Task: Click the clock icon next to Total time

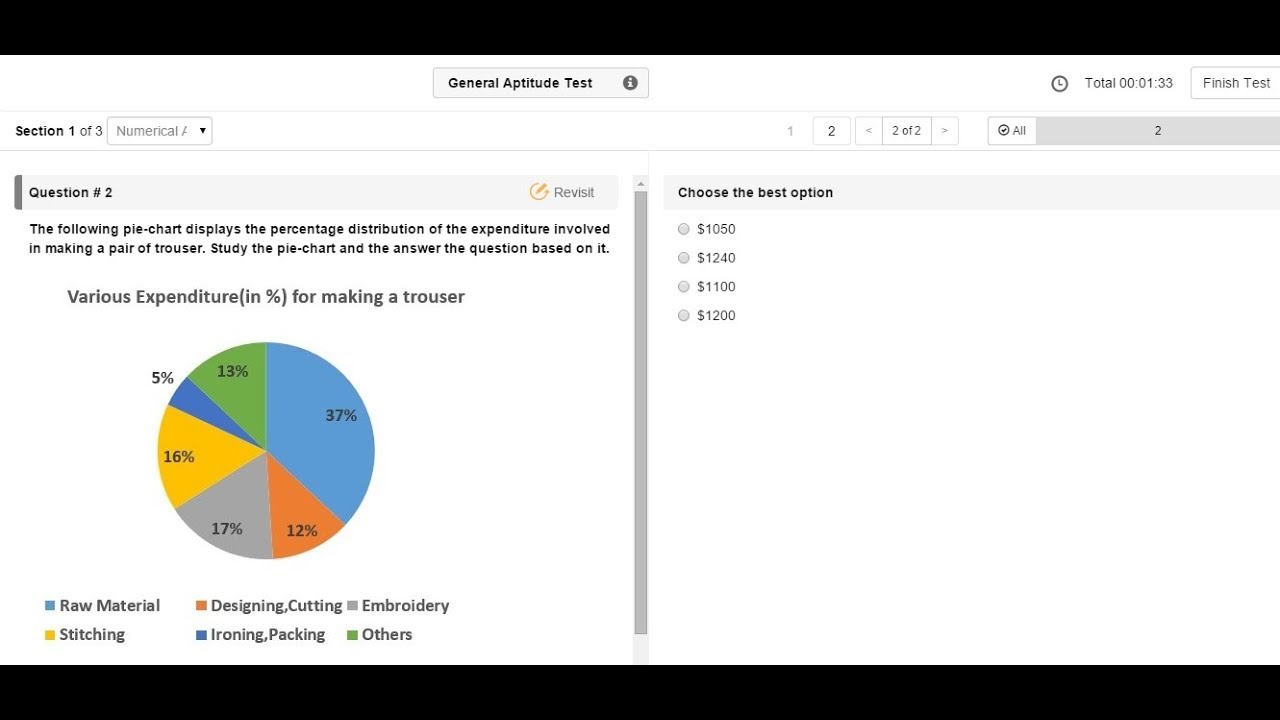Action: [x=1060, y=84]
